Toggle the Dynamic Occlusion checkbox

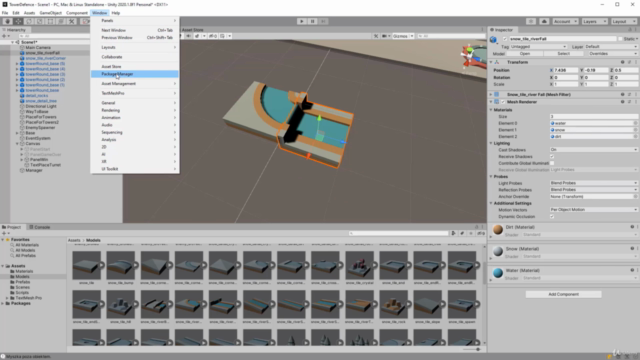pyautogui.click(x=552, y=216)
